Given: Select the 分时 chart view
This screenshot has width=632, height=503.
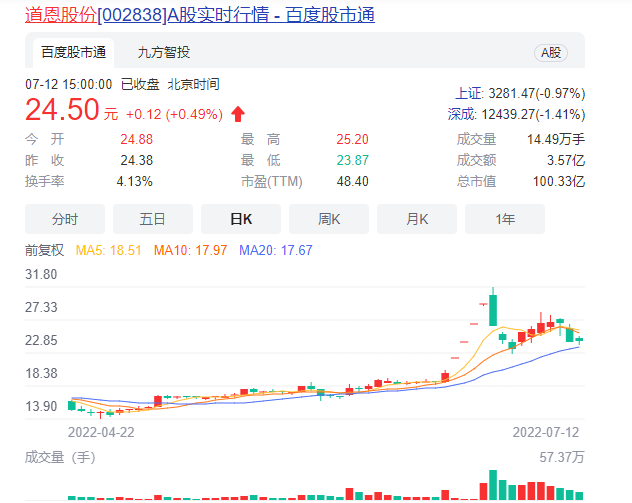Looking at the screenshot, I should click(x=65, y=219).
